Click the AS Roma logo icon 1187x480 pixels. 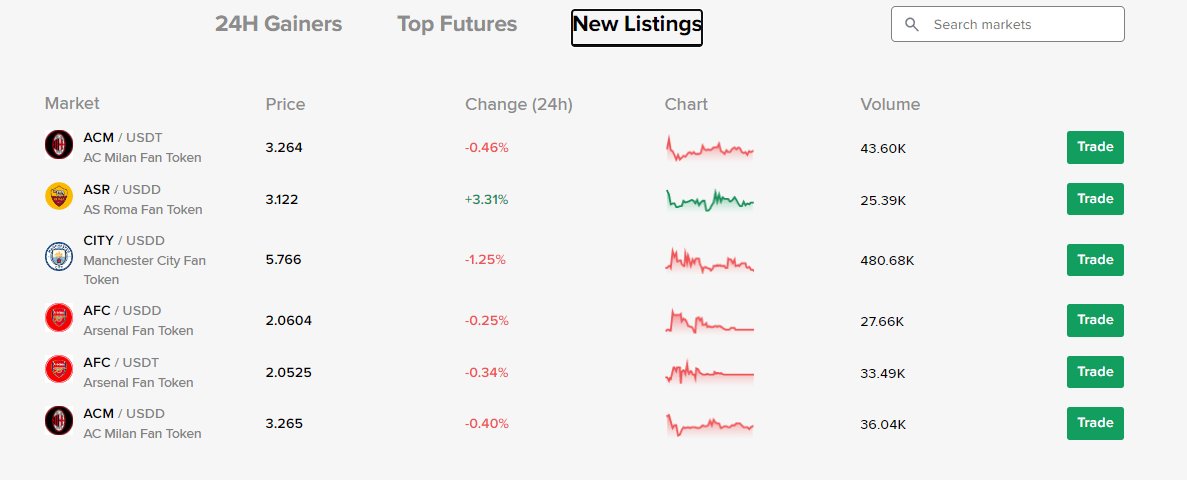tap(59, 196)
